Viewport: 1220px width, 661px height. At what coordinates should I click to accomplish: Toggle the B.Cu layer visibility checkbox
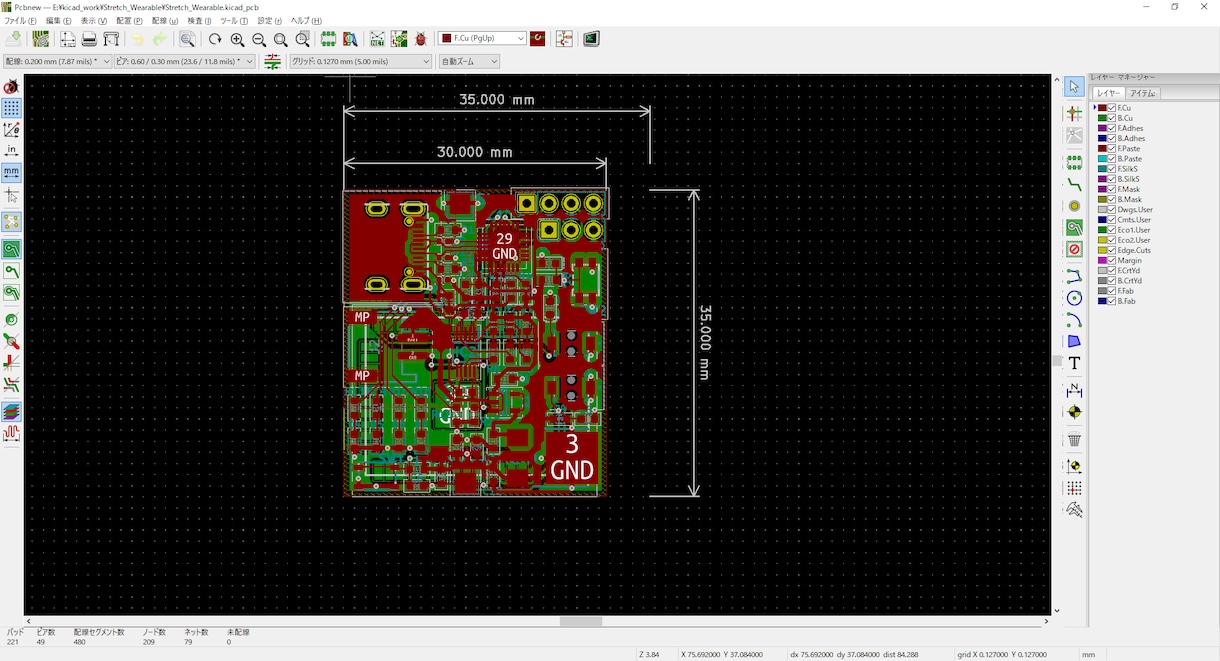pos(1112,118)
